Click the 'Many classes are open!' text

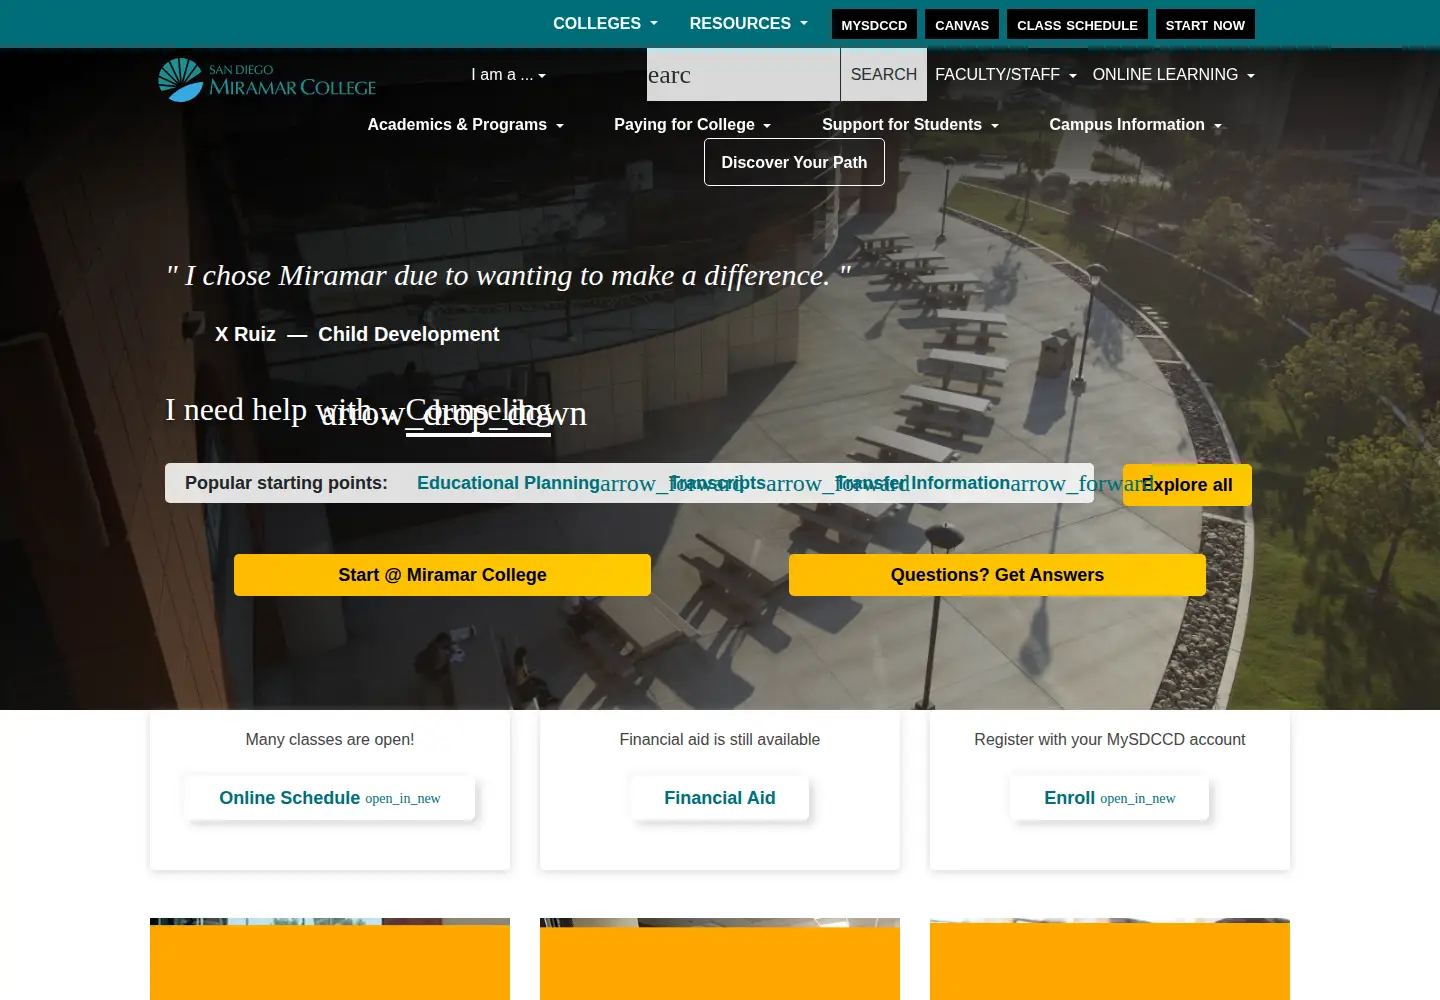pyautogui.click(x=330, y=740)
